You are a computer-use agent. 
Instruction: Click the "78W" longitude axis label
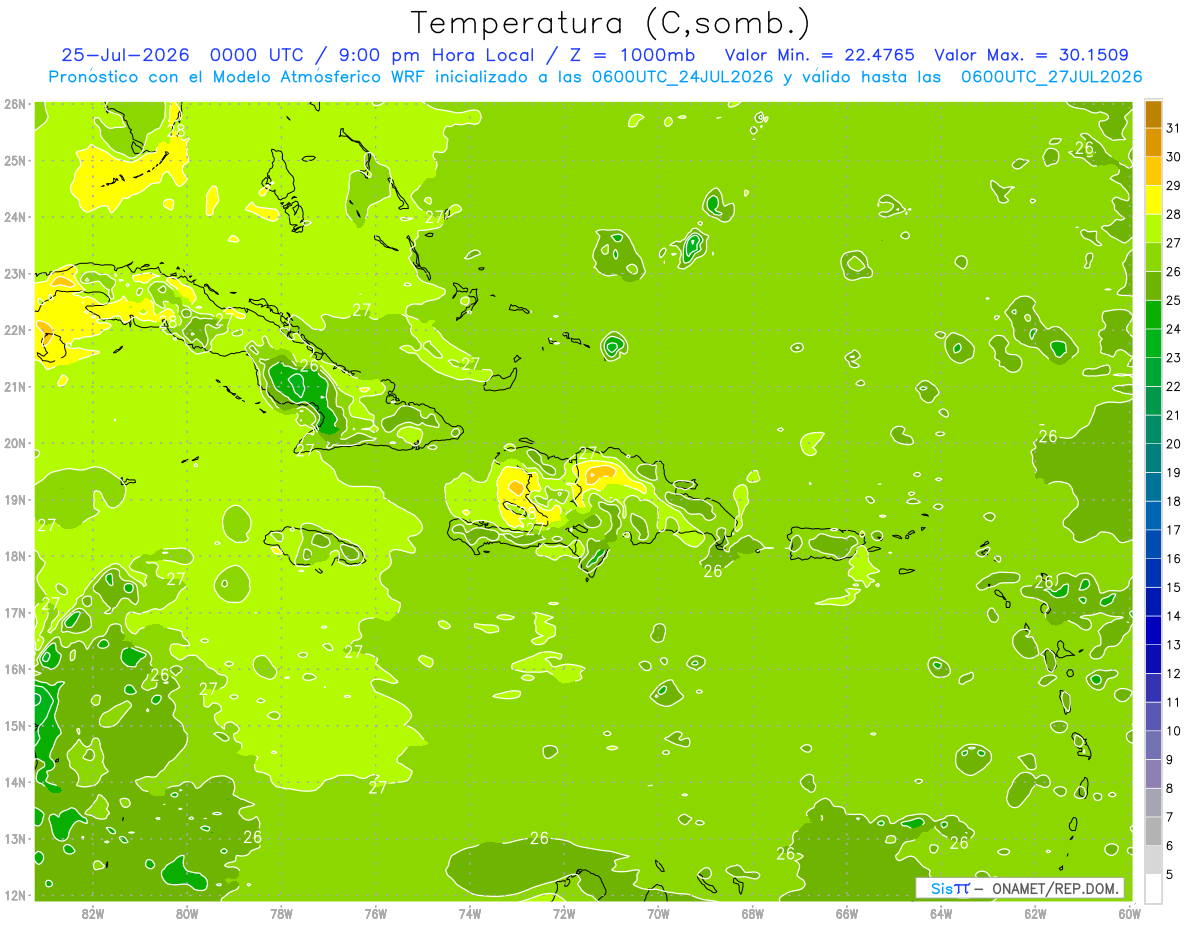click(281, 913)
